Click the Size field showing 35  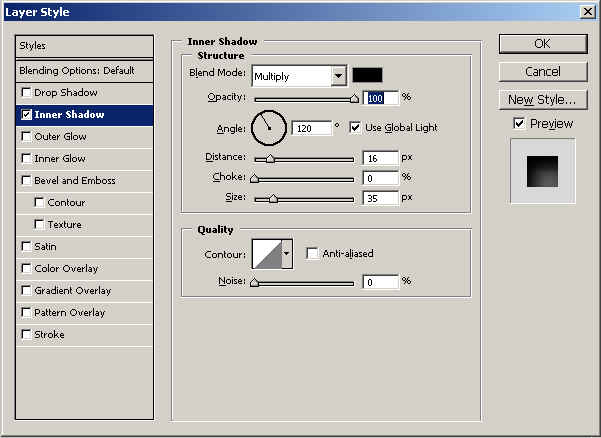(381, 198)
